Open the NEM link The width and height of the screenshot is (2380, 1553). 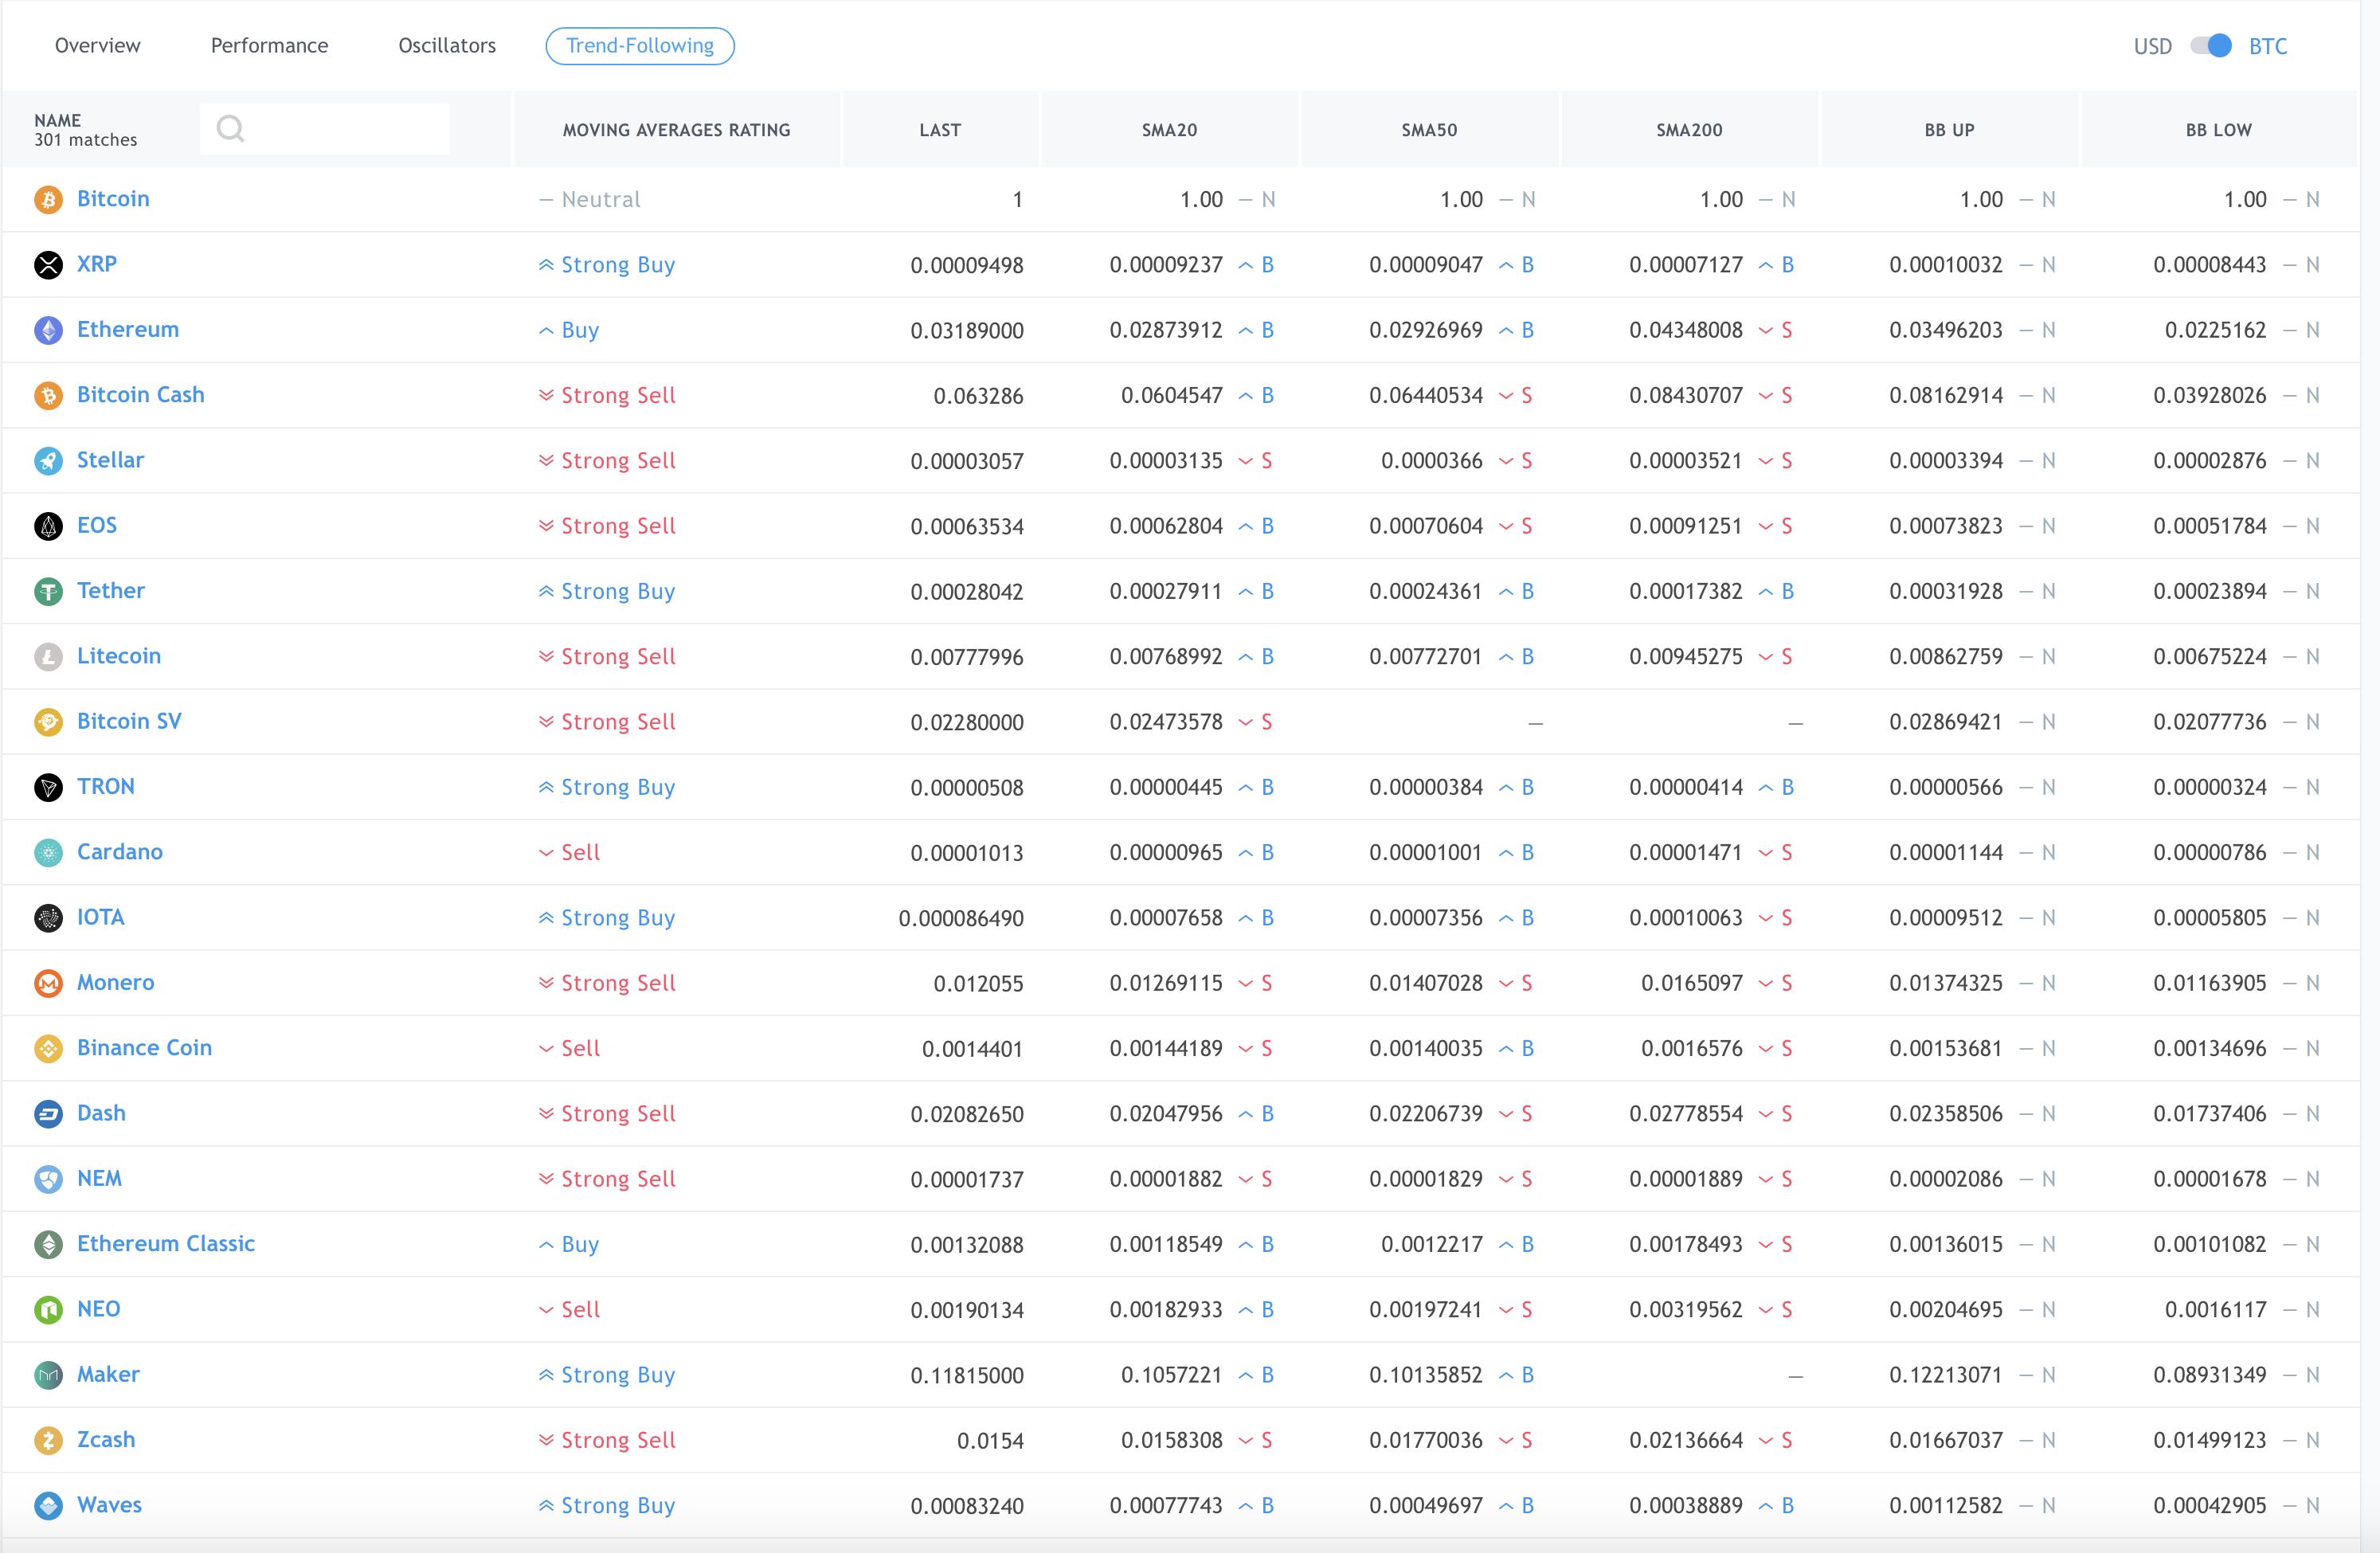pyautogui.click(x=100, y=1179)
